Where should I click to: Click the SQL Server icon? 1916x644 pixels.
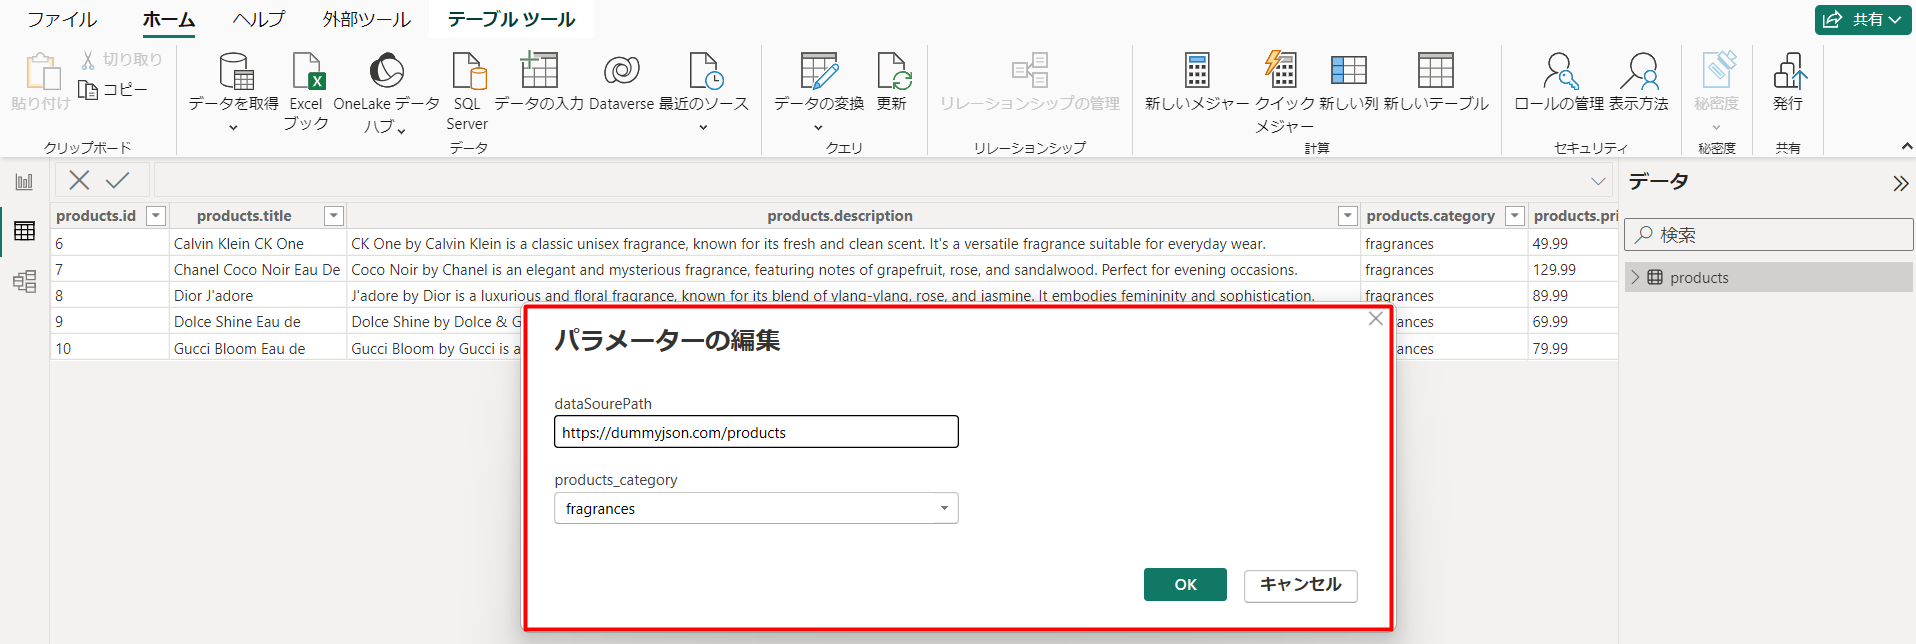coord(467,73)
